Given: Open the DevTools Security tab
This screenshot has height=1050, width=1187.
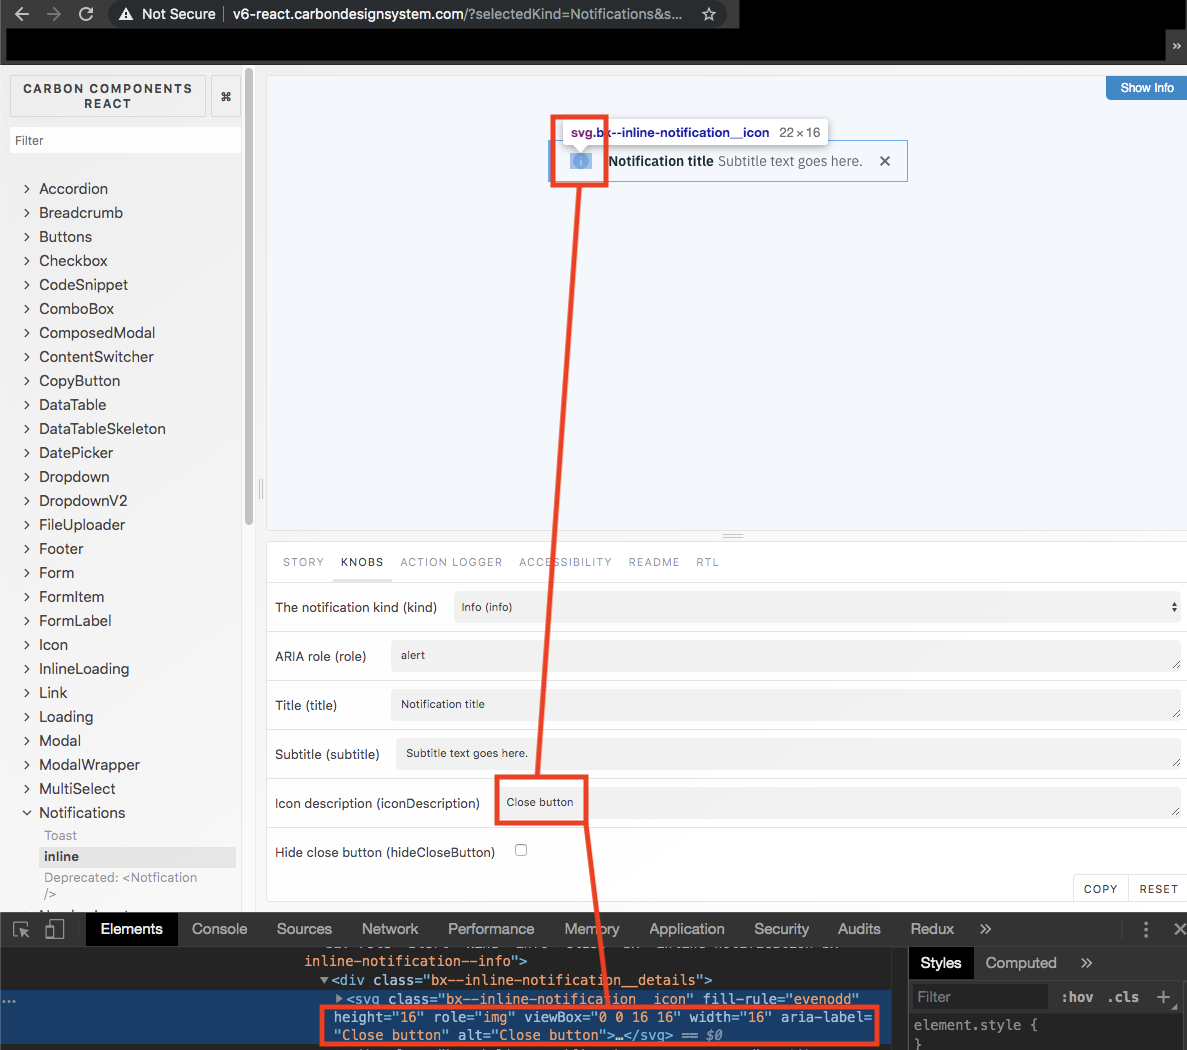Looking at the screenshot, I should (781, 929).
